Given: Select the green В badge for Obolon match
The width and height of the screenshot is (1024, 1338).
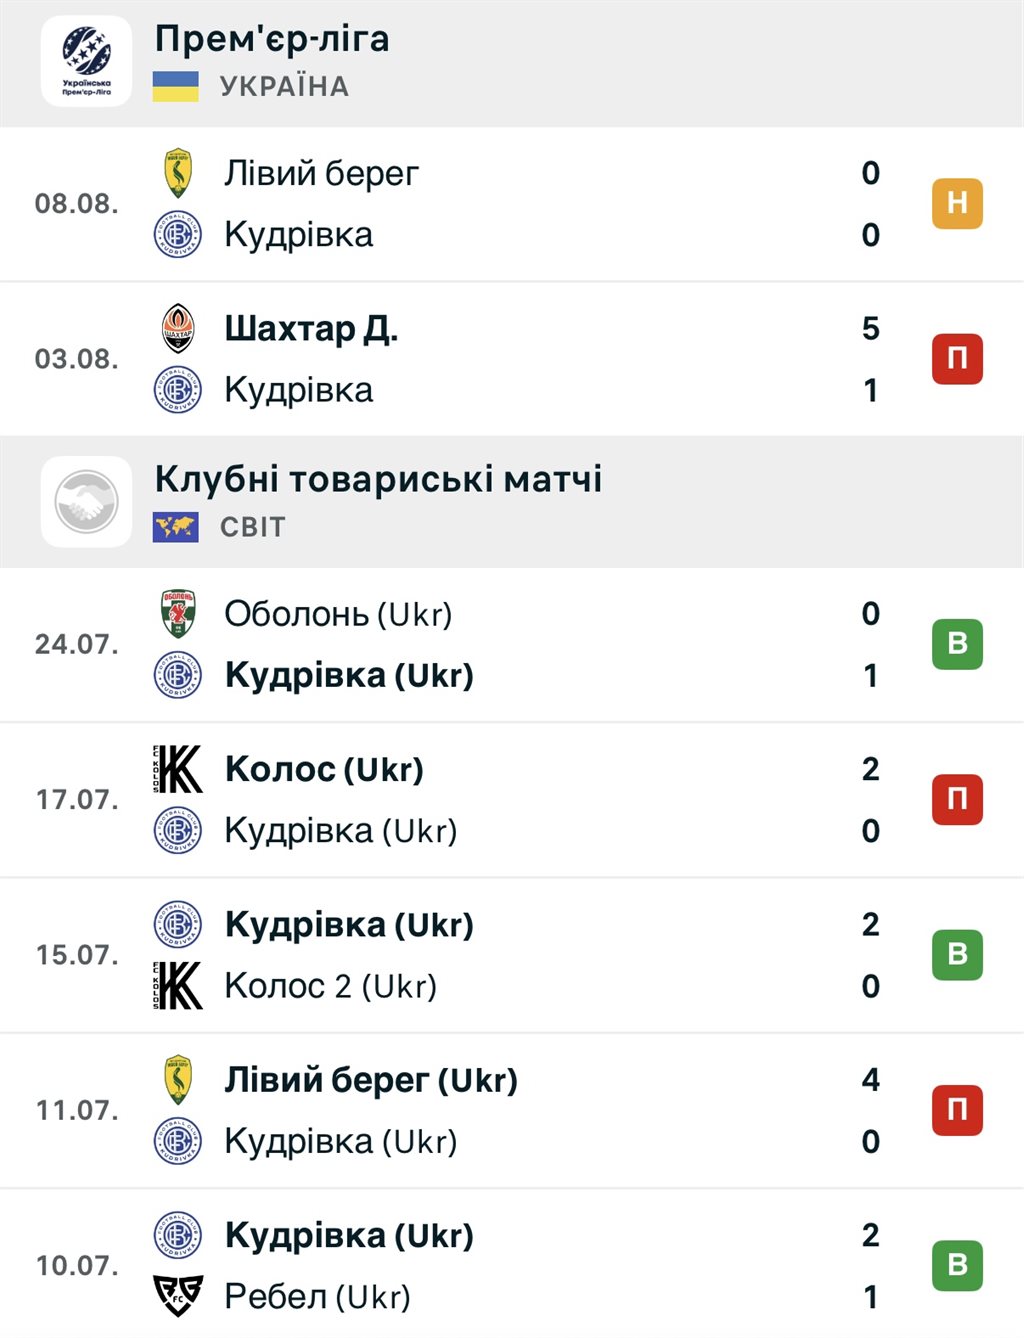Looking at the screenshot, I should (957, 644).
